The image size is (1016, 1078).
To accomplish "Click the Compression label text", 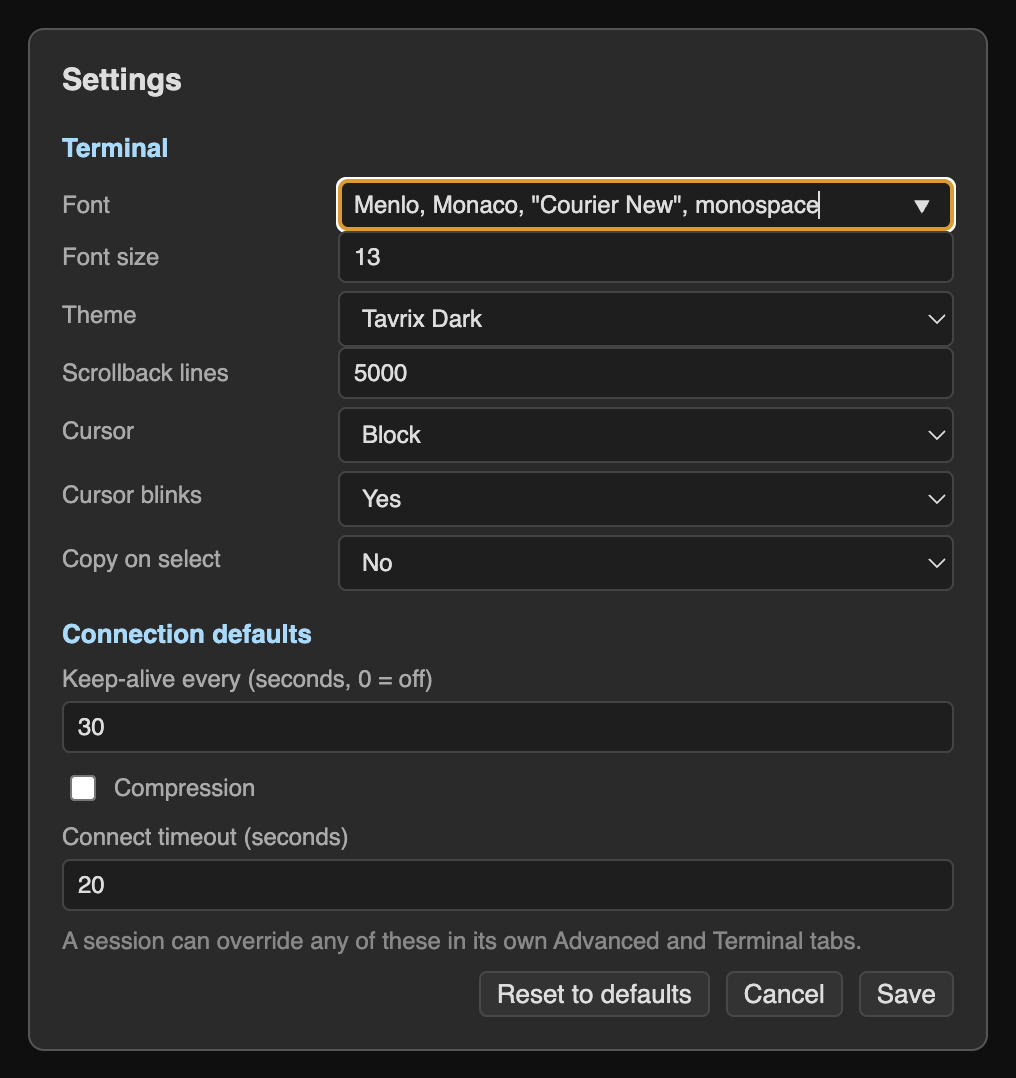I will (184, 788).
